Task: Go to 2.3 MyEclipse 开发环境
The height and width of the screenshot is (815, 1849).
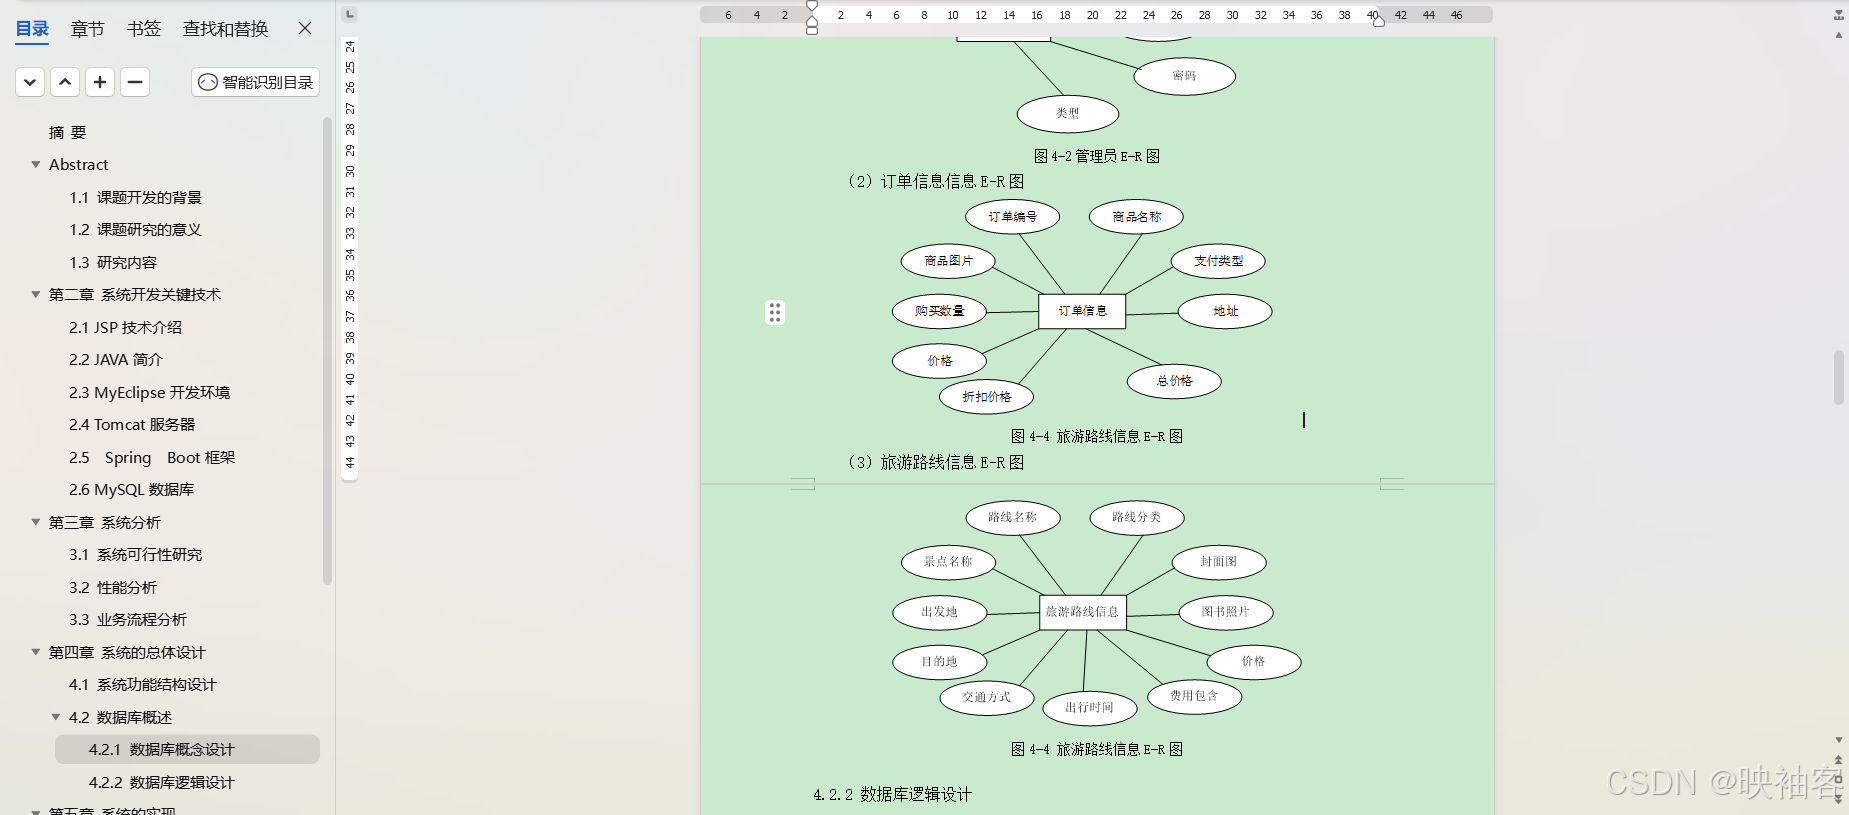Action: (149, 392)
